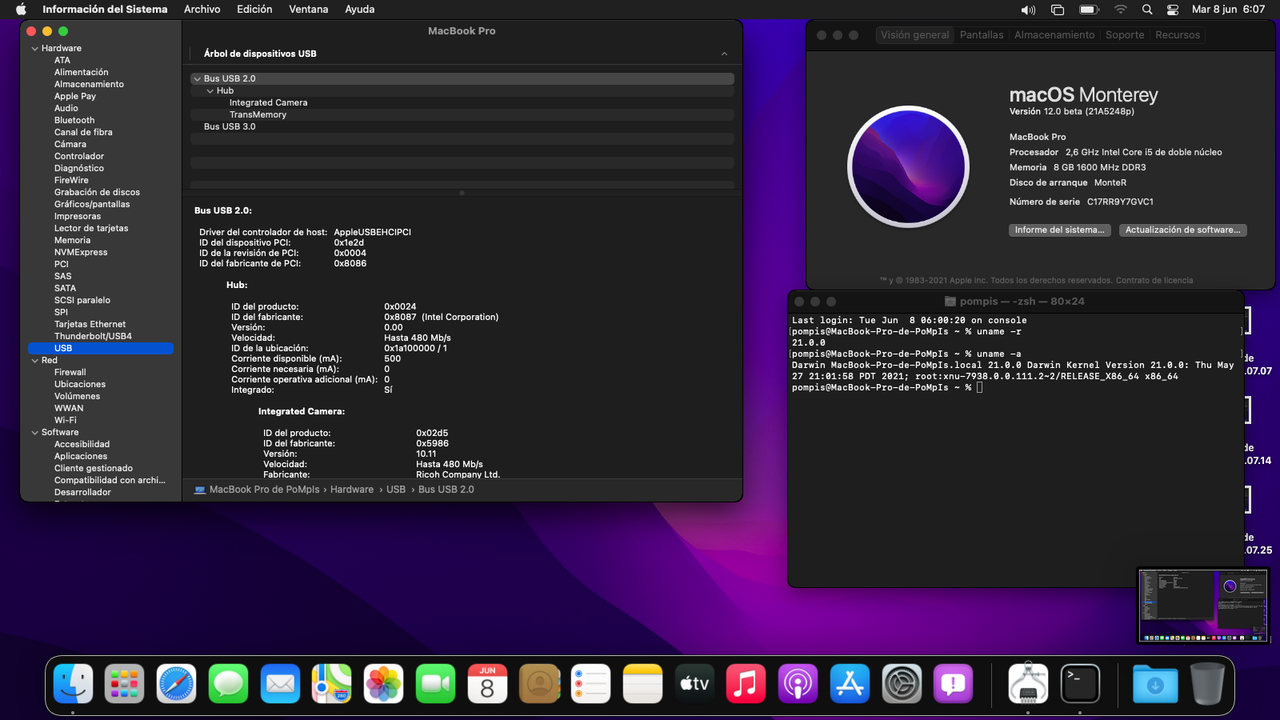Screen dimensions: 1280x720
Task: Open Finder from the dock
Action: (x=73, y=685)
